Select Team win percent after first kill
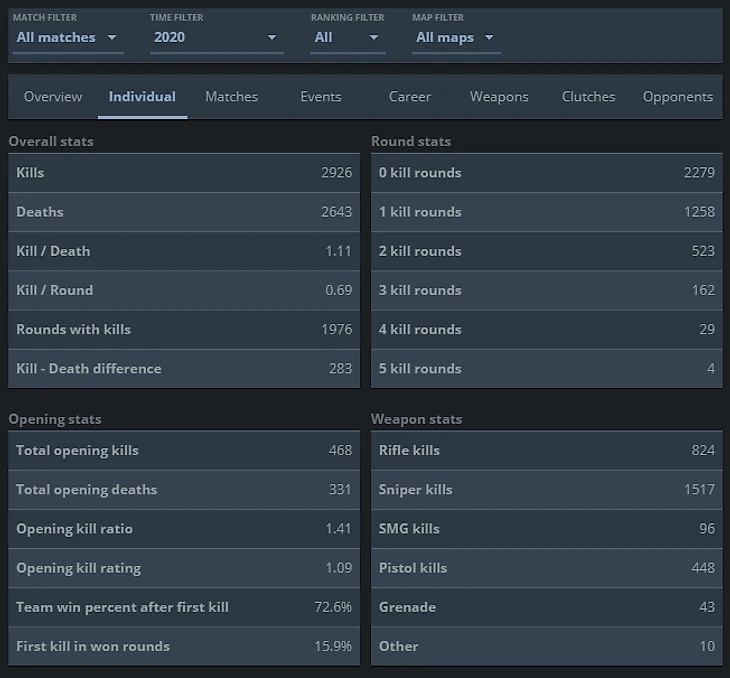 click(183, 607)
